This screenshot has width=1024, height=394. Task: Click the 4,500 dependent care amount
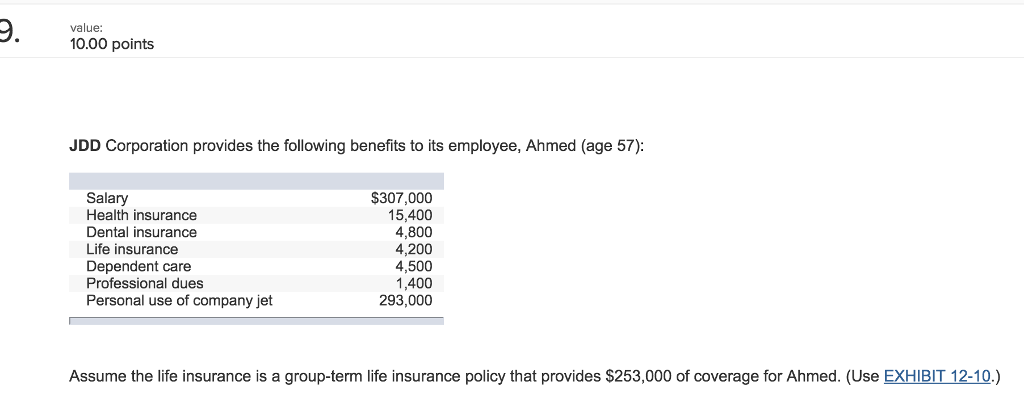point(413,267)
